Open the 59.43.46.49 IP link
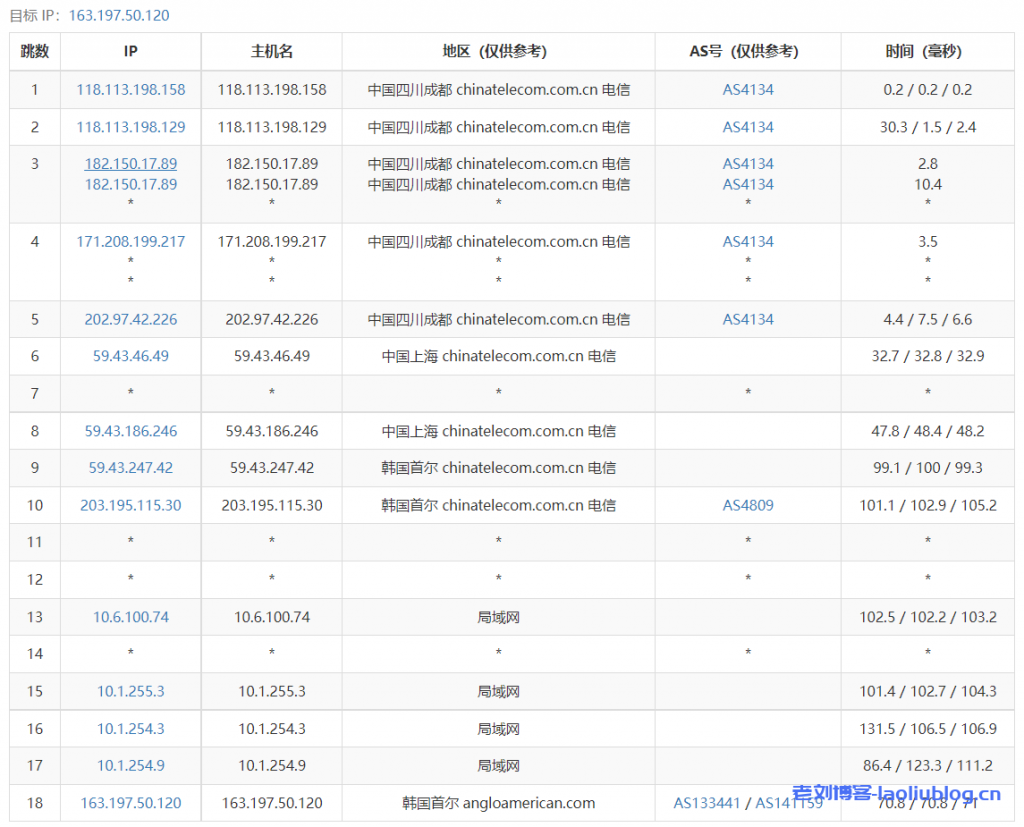The width and height of the screenshot is (1024, 827). (131, 356)
